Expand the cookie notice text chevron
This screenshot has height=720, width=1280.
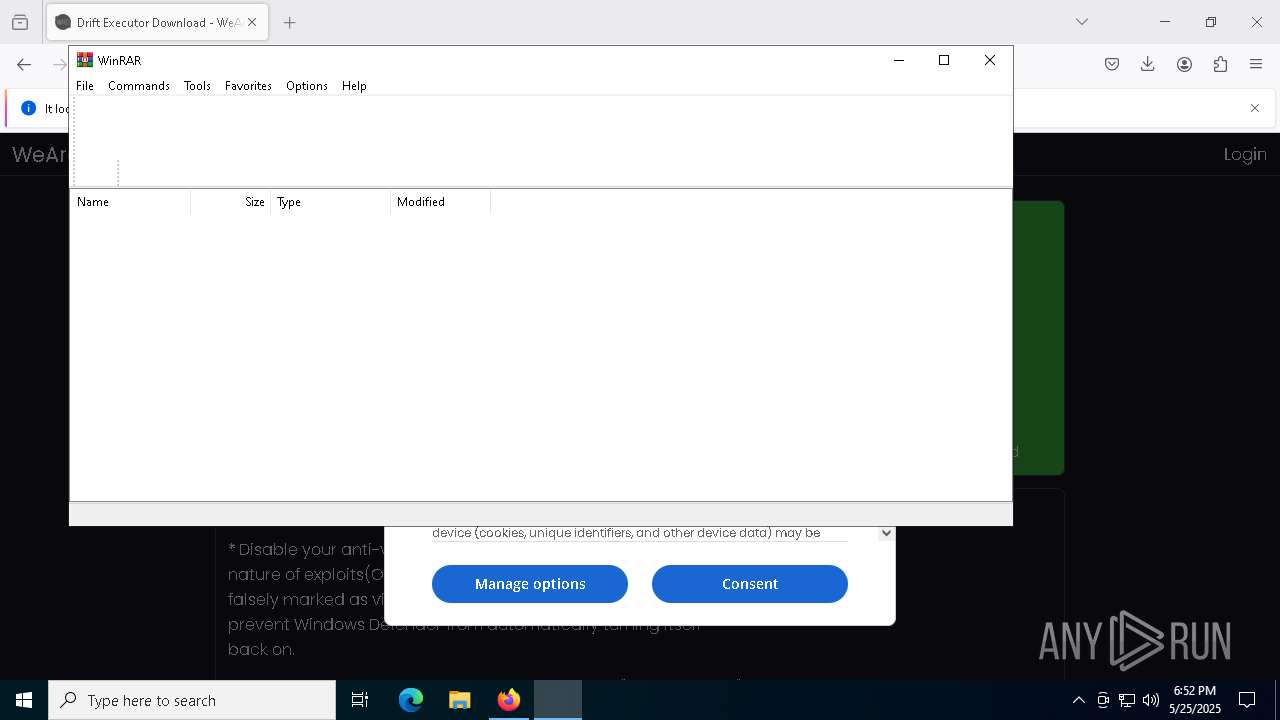(886, 533)
